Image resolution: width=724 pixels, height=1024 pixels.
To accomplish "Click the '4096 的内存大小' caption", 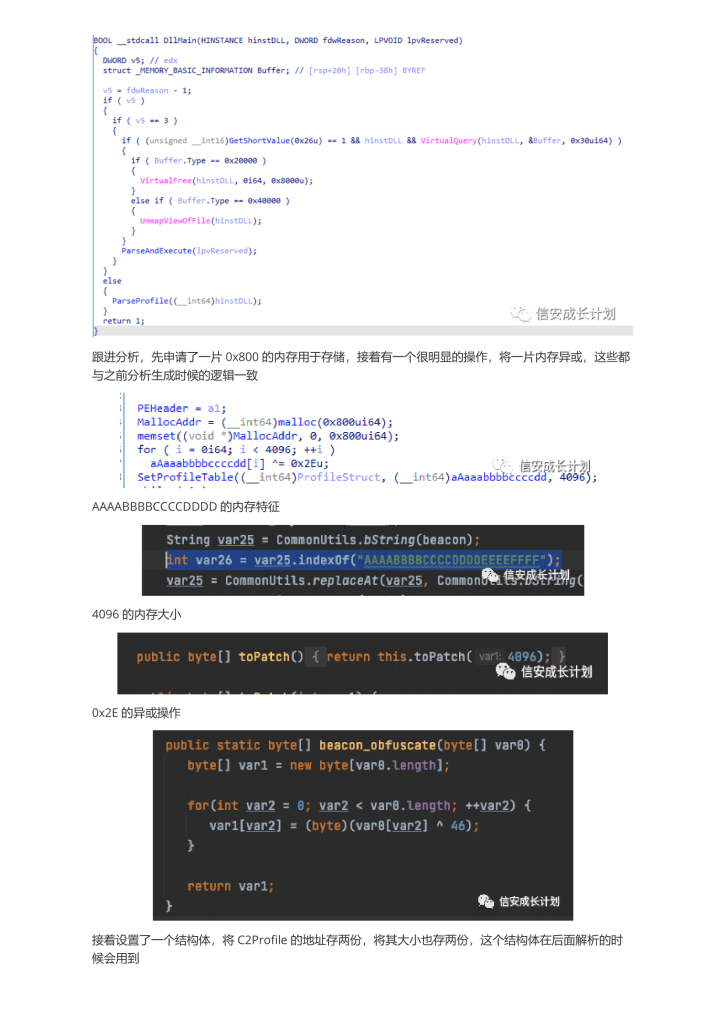I will click(136, 615).
